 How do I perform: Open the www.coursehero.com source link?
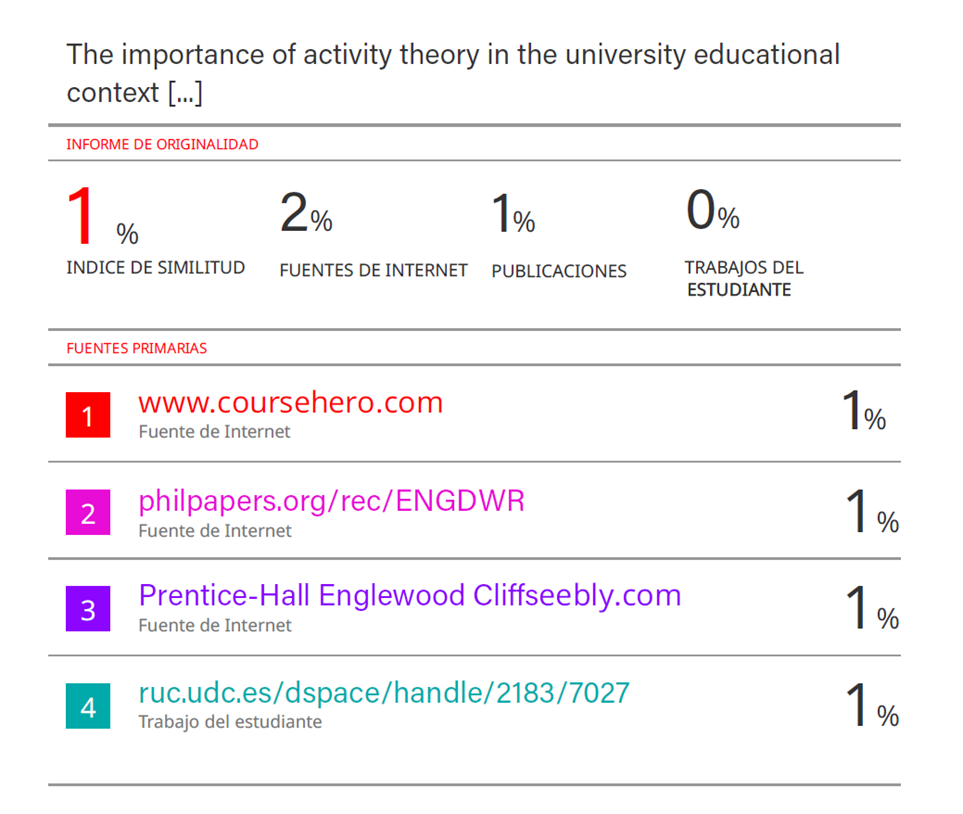coord(290,402)
